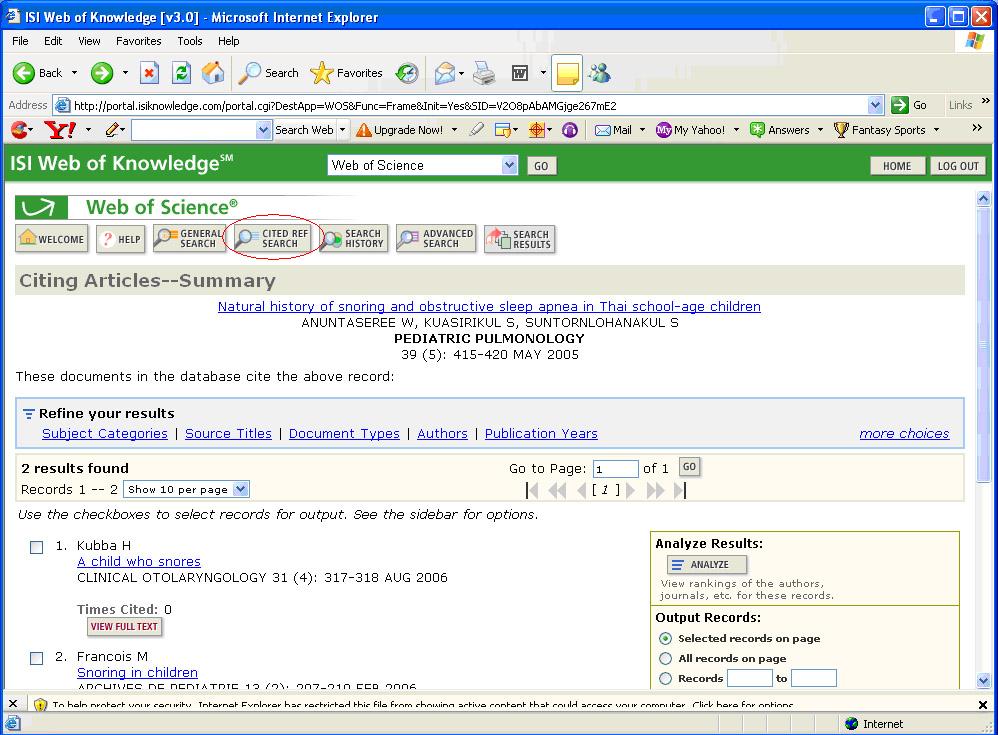Image resolution: width=998 pixels, height=735 pixels.
Task: Click VIEW FULL TEXT for Kubba H
Action: (124, 626)
